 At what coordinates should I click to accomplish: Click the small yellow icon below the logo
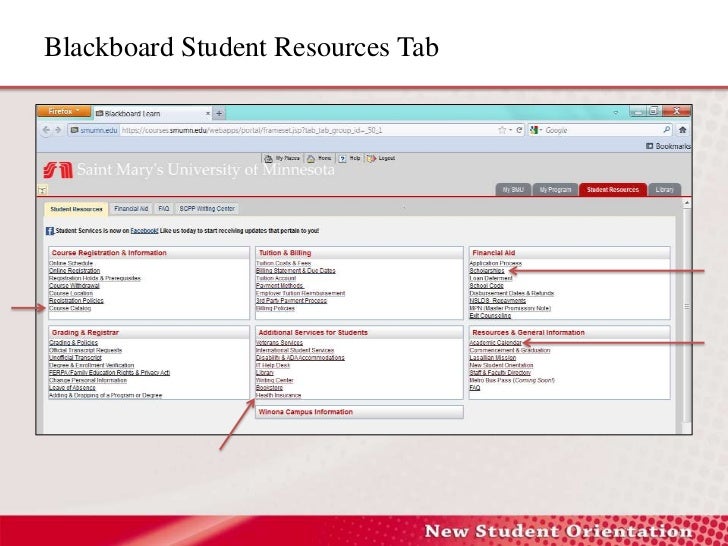coord(42,189)
